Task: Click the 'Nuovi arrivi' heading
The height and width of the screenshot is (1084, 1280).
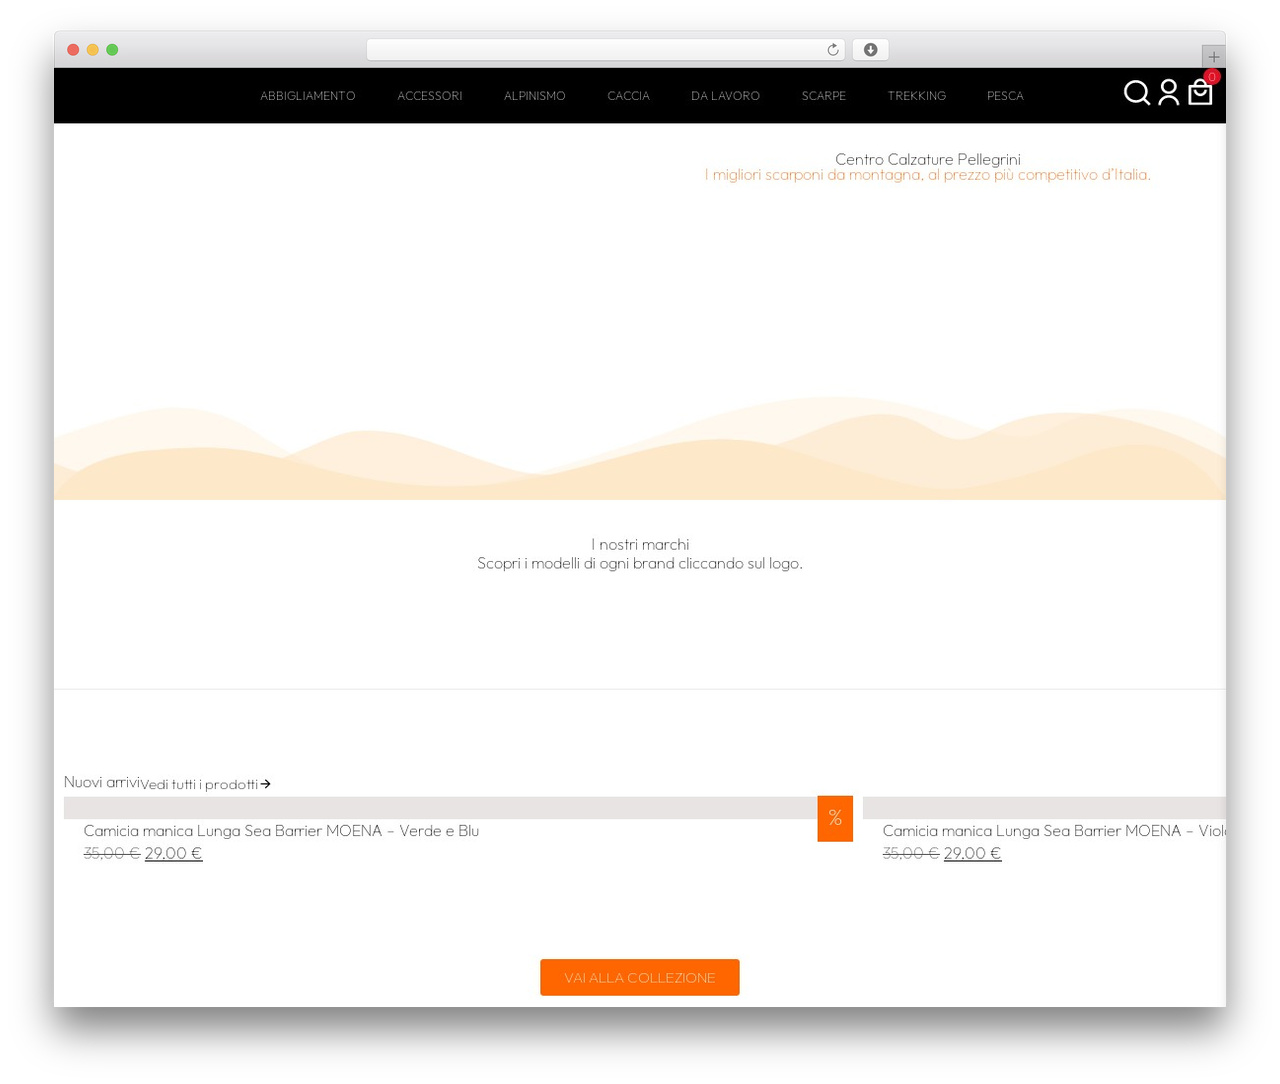Action: click(x=102, y=782)
